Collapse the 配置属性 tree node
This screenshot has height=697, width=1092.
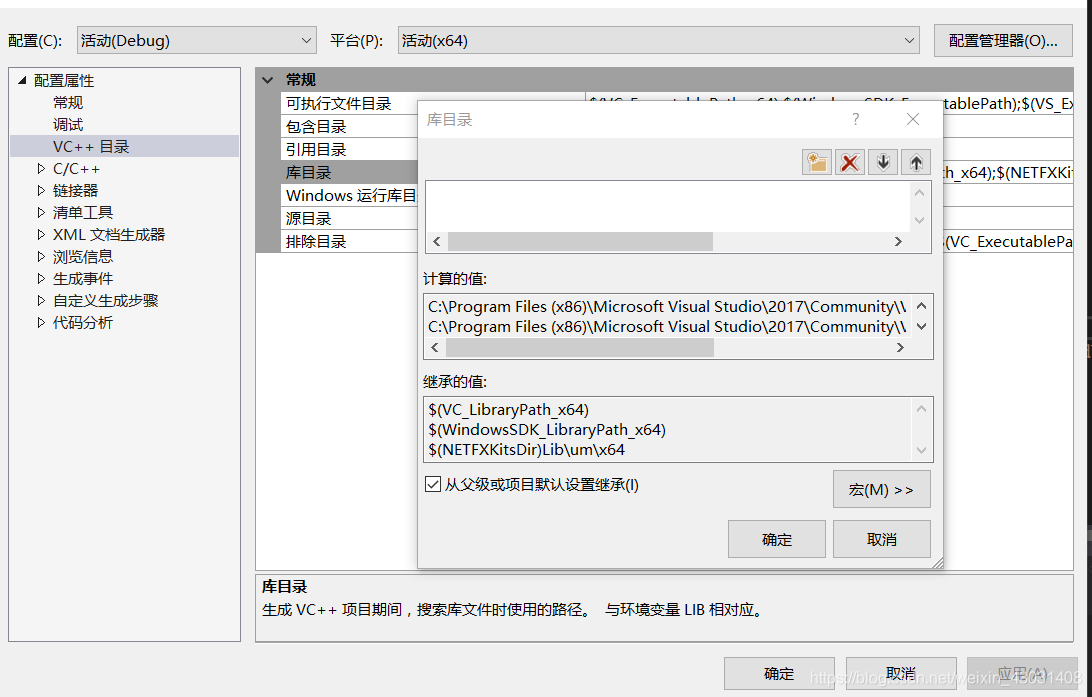click(22, 80)
